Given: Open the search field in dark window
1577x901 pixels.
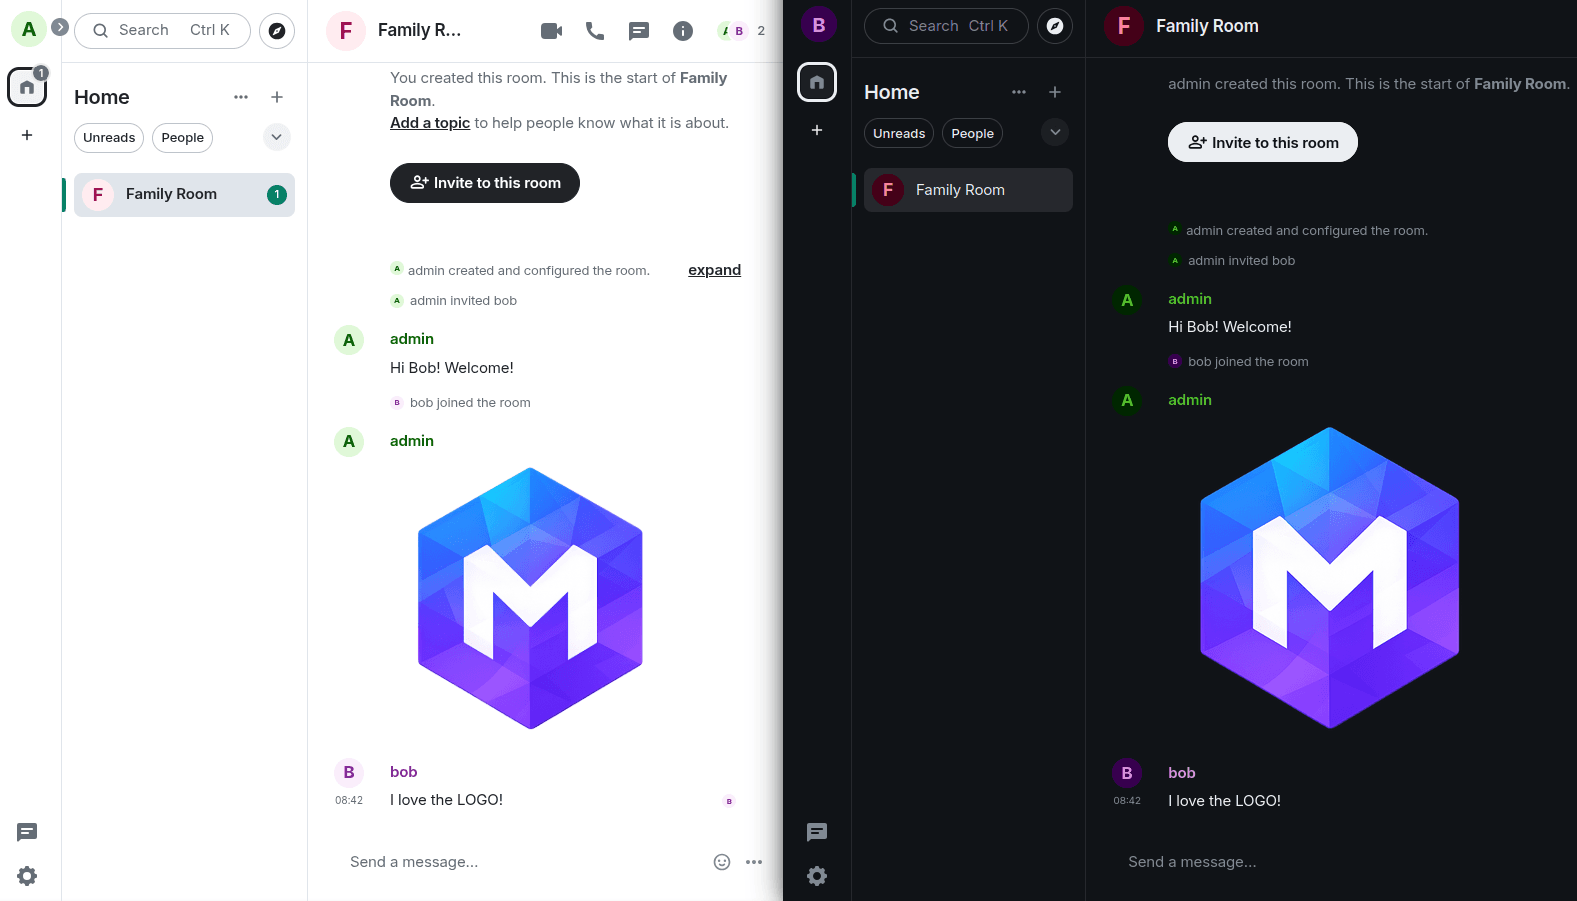Looking at the screenshot, I should click(946, 26).
